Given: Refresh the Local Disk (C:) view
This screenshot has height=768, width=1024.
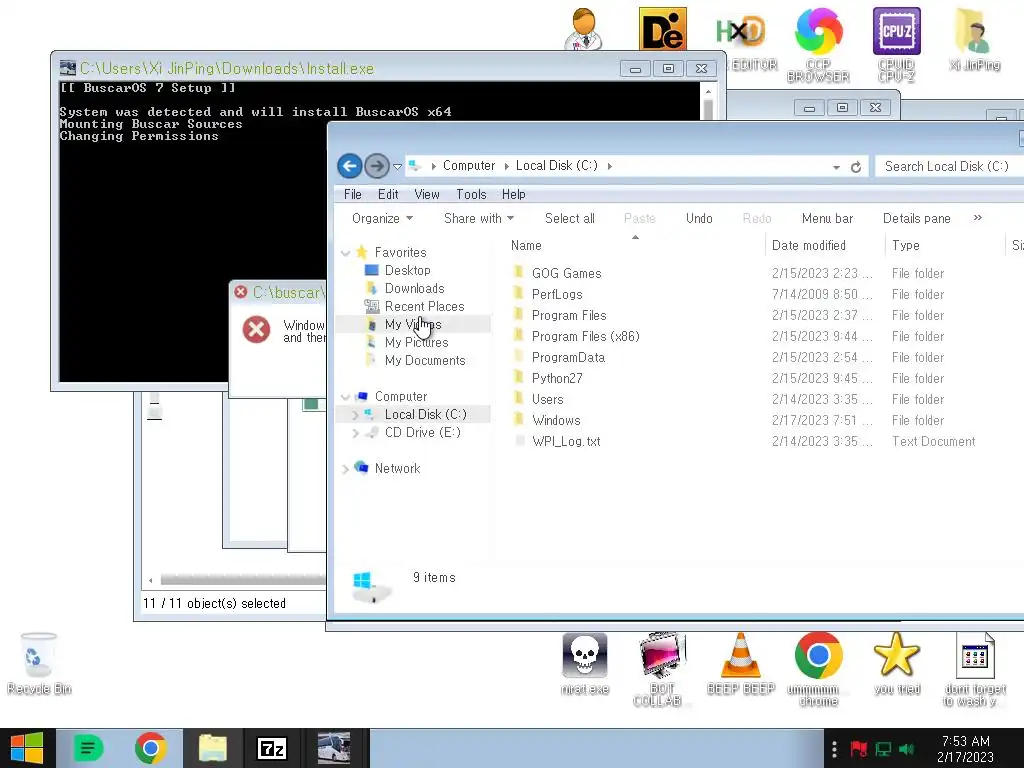Looking at the screenshot, I should (x=856, y=167).
